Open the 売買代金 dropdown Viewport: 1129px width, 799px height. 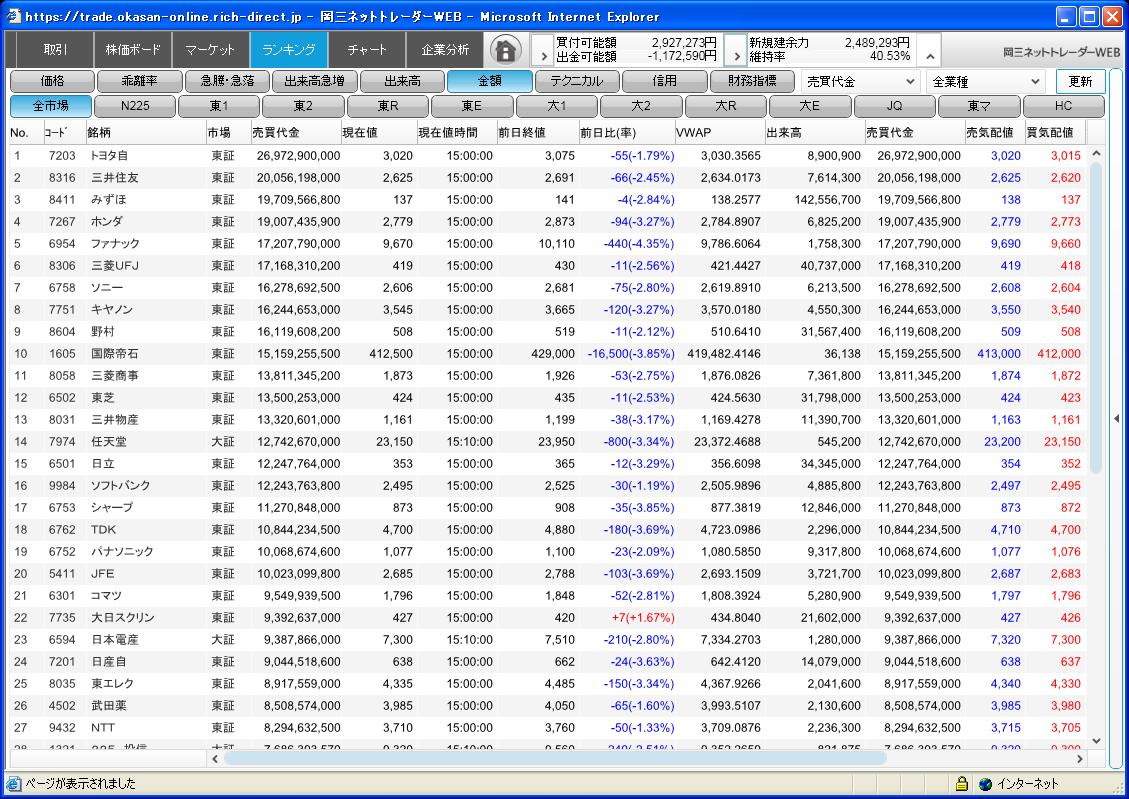(x=861, y=81)
